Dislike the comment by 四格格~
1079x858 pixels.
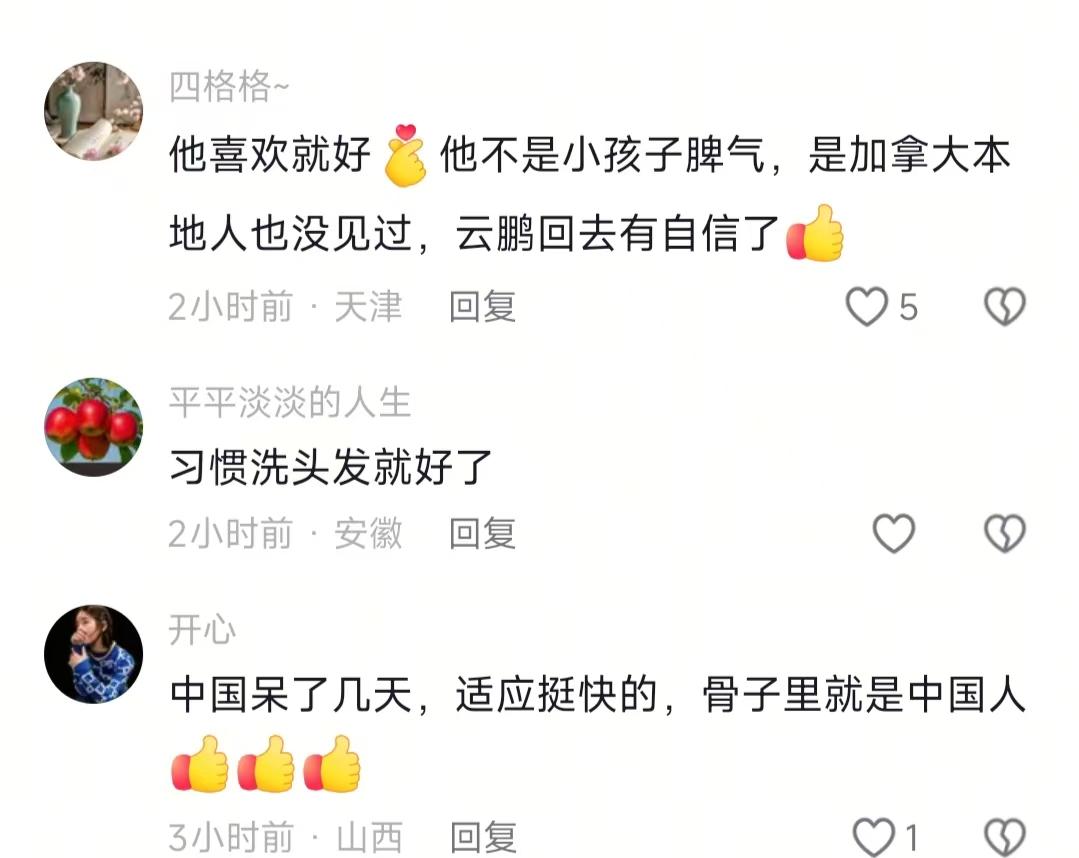1005,307
